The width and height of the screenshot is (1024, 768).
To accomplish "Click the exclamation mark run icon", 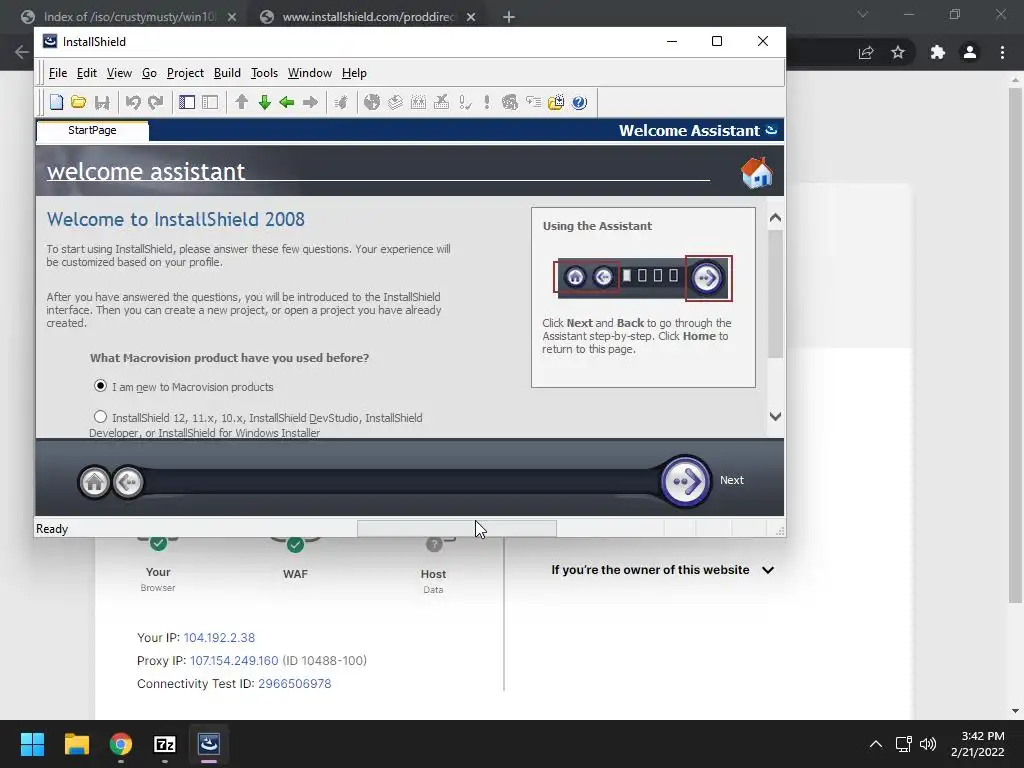I will click(487, 103).
